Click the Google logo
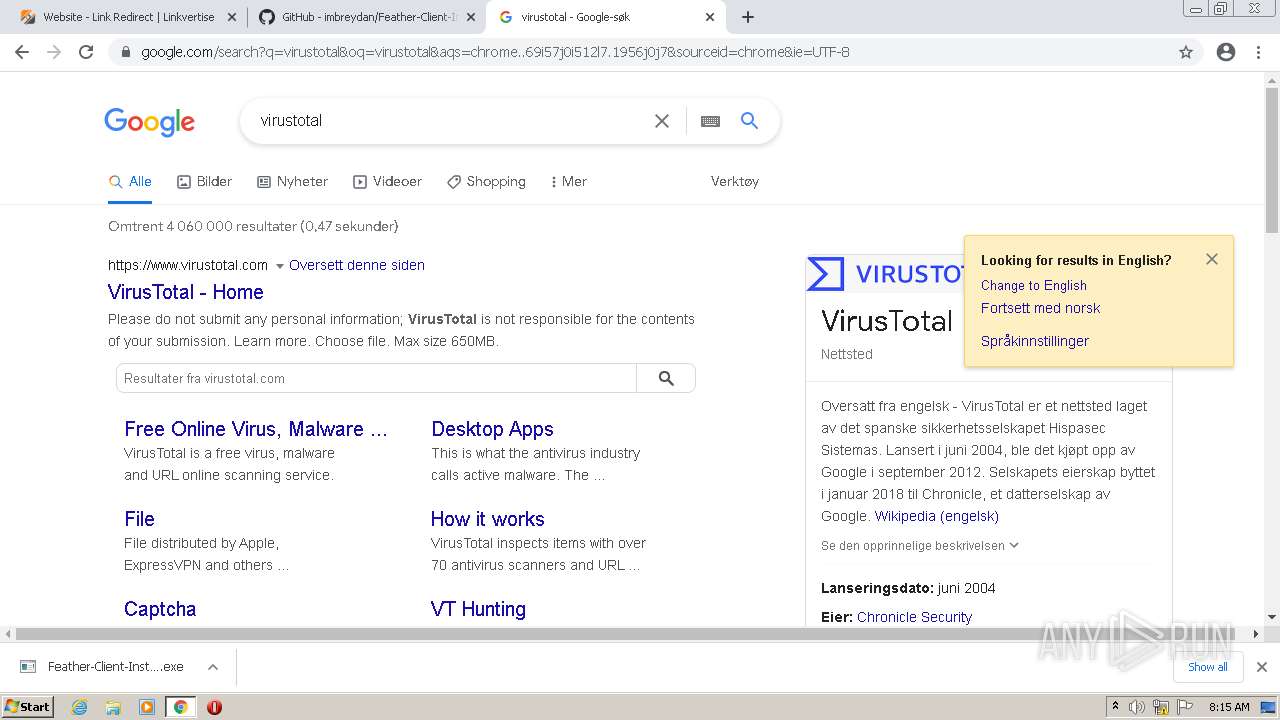The width and height of the screenshot is (1280, 720). [150, 122]
